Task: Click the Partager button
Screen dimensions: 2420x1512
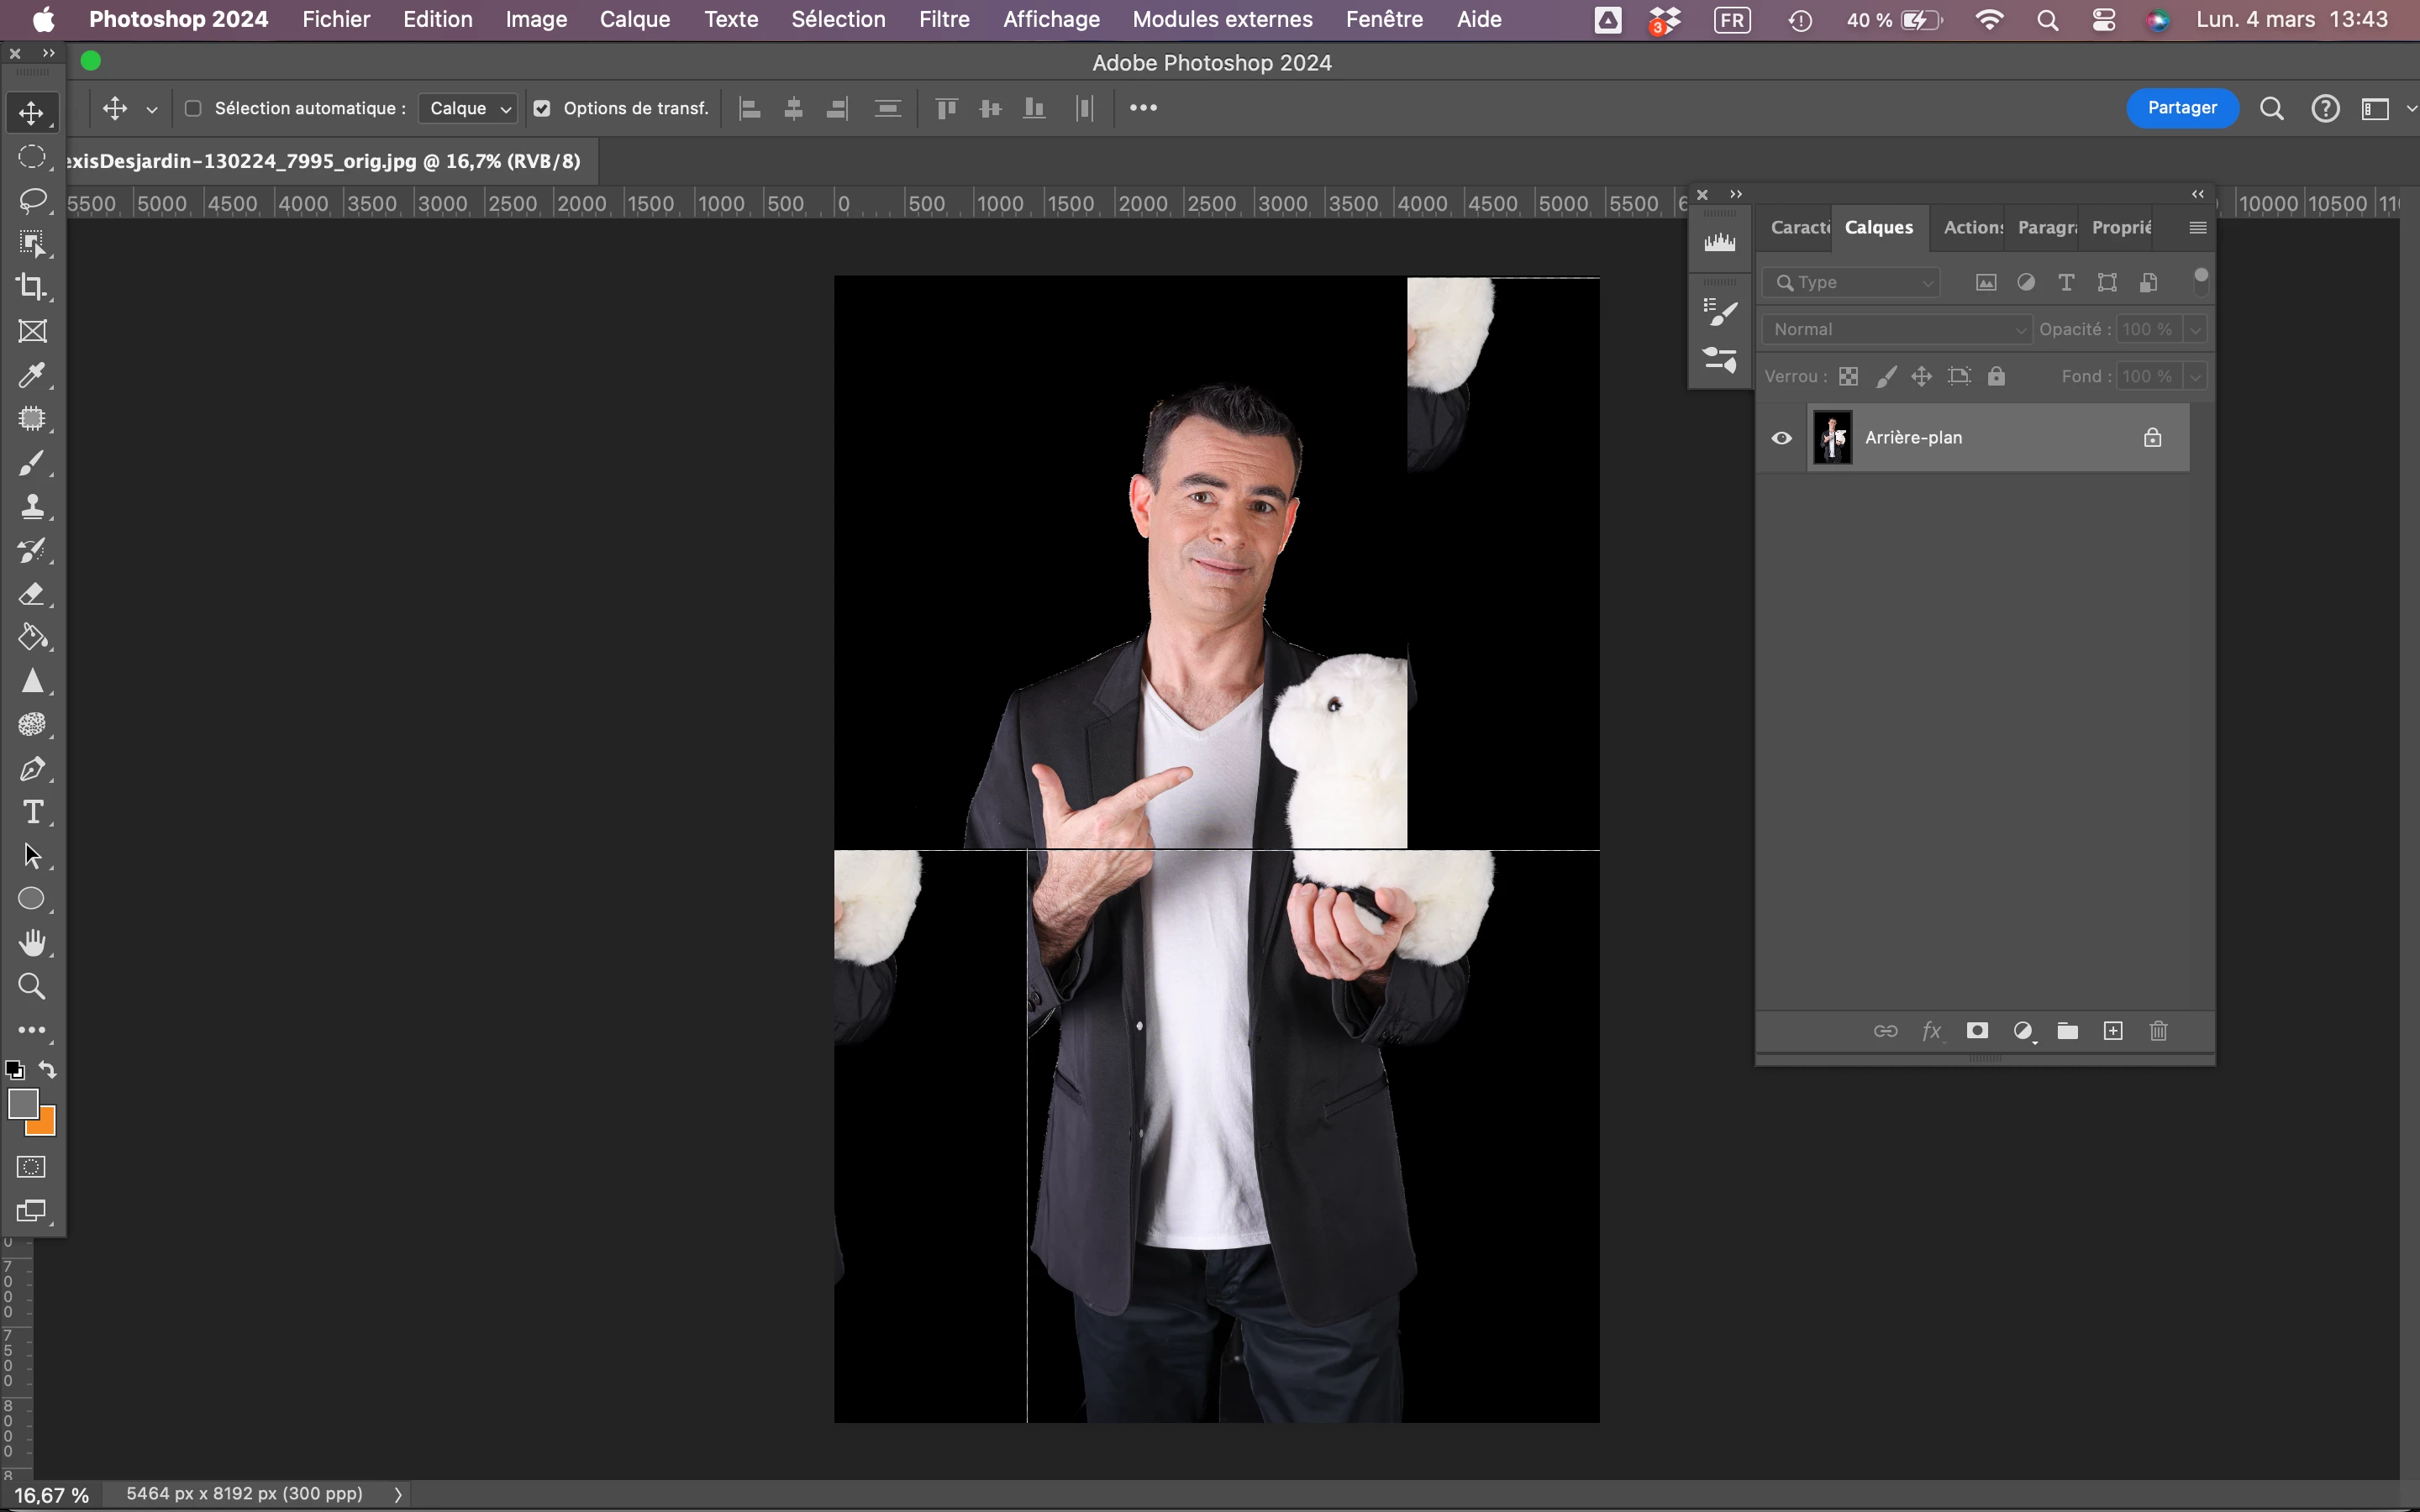Action: (x=2181, y=108)
